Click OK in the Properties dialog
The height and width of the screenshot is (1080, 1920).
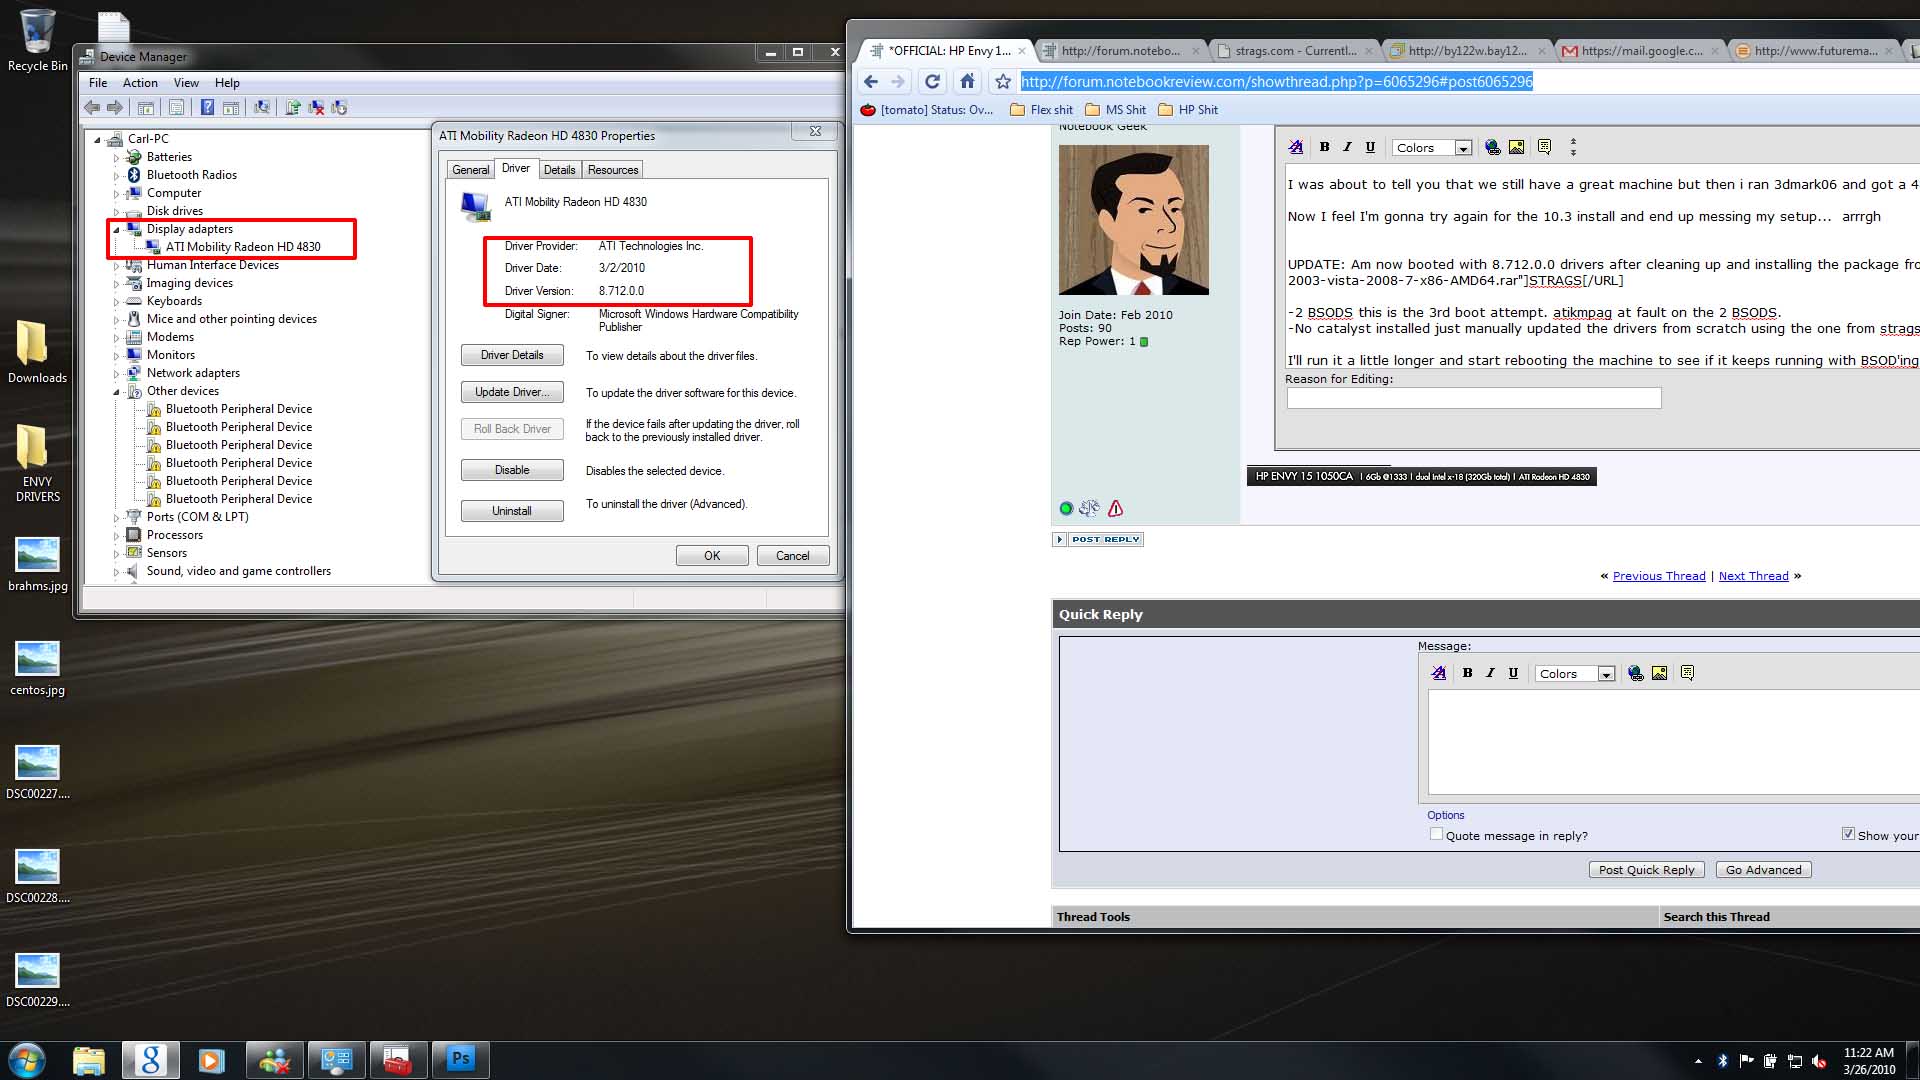pos(712,556)
